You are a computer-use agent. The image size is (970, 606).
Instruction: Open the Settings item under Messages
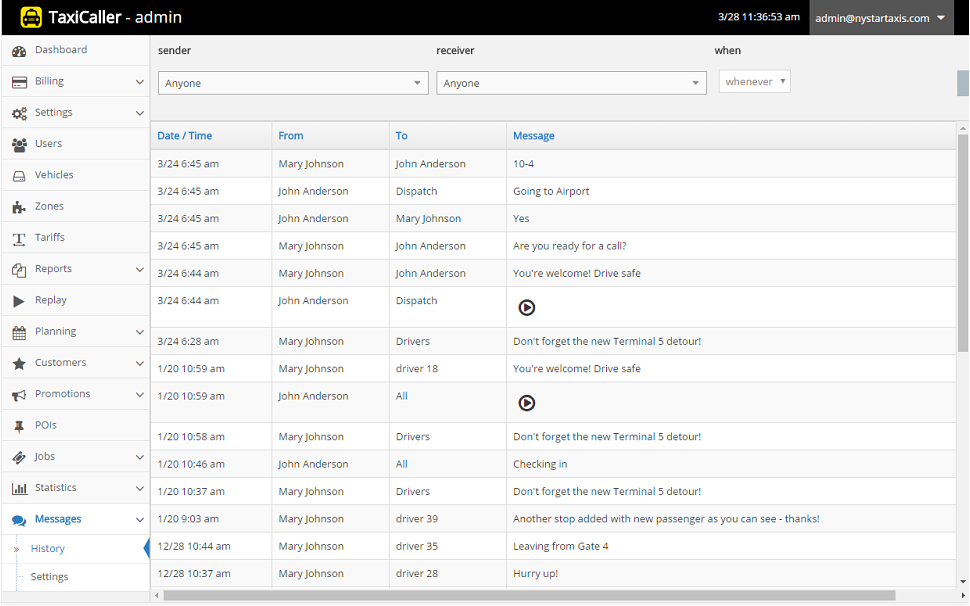(x=49, y=577)
